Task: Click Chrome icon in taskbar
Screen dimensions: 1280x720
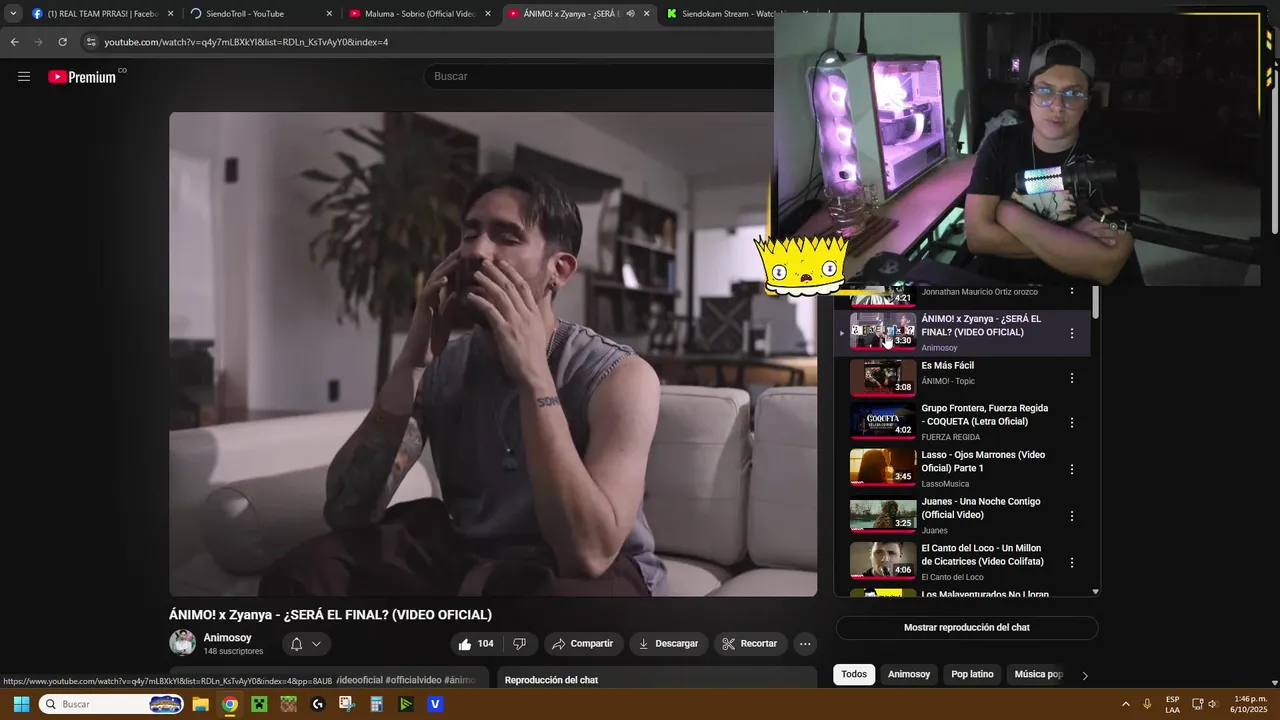Action: 230,704
